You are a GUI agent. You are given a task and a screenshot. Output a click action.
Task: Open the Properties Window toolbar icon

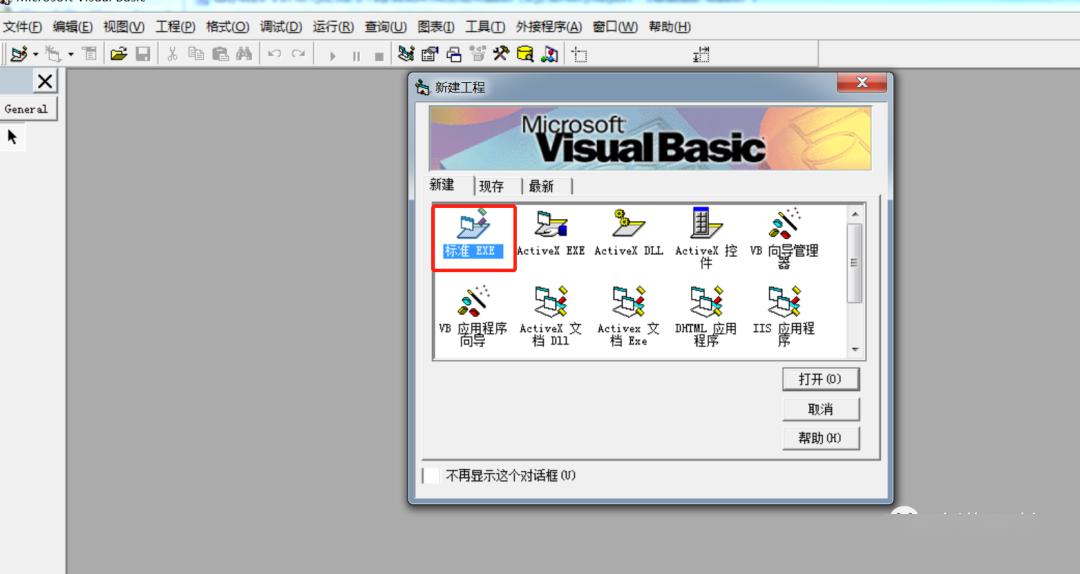[x=430, y=54]
